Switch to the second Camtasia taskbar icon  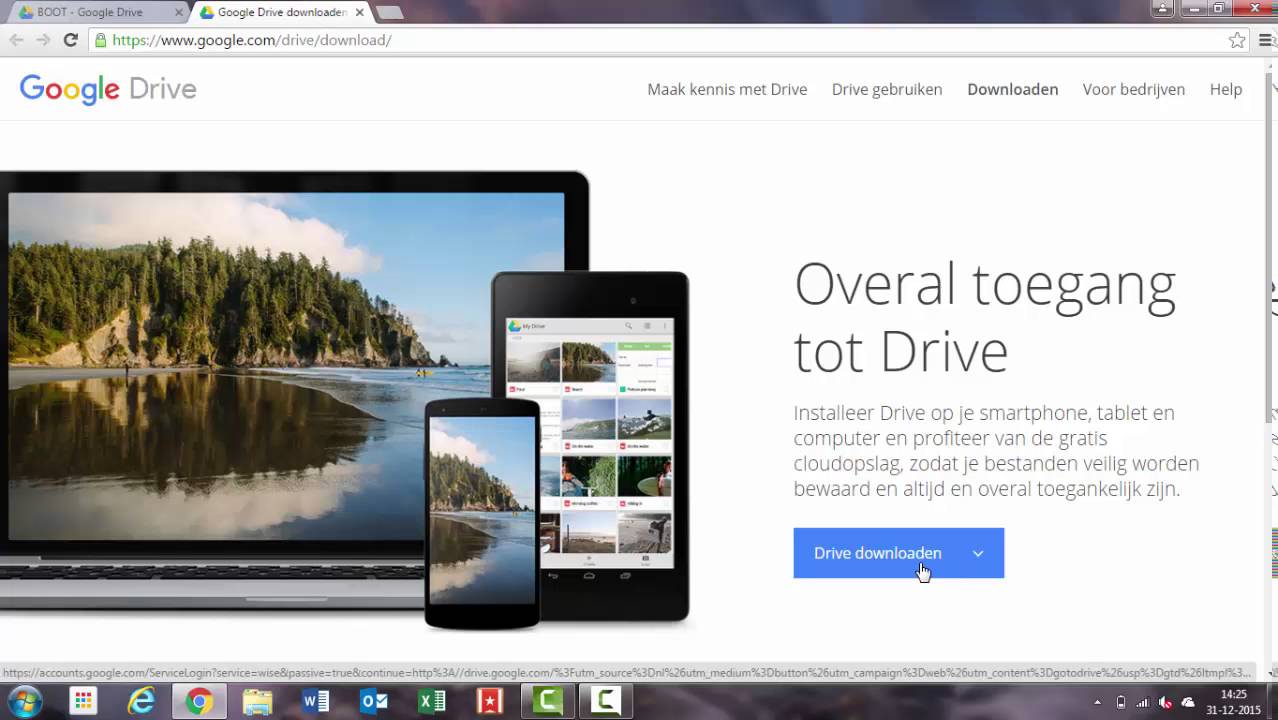click(605, 702)
